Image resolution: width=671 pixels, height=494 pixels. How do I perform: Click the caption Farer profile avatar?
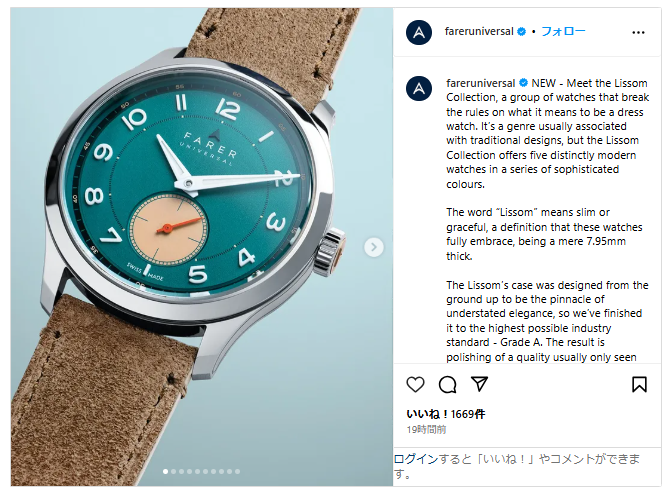(x=419, y=88)
